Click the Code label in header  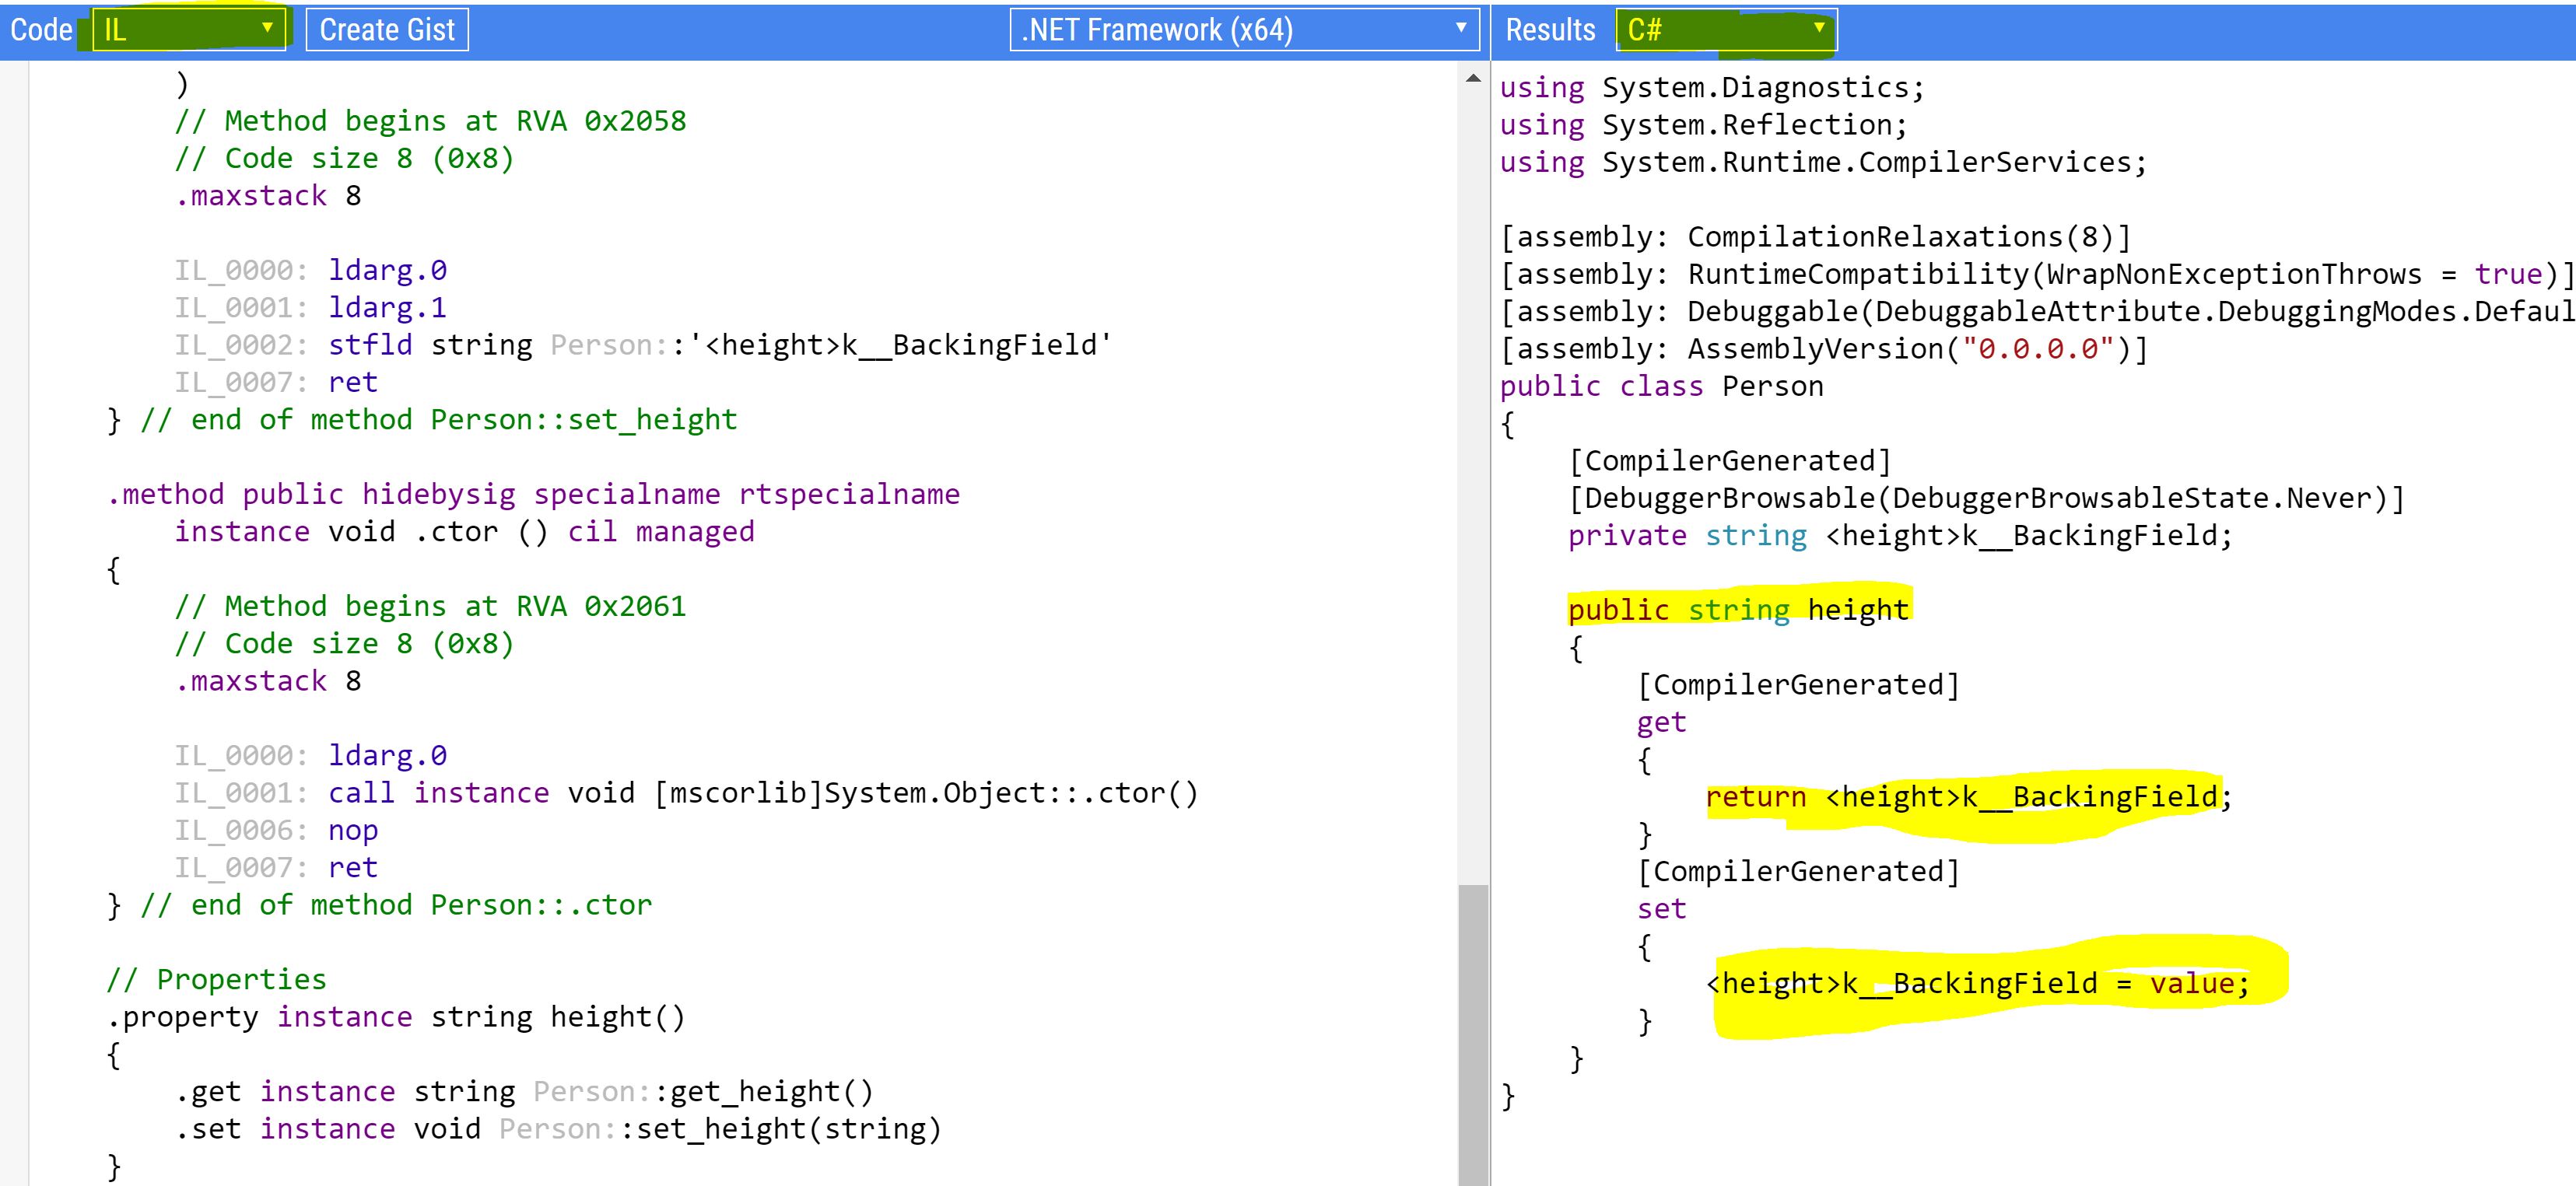pos(41,29)
